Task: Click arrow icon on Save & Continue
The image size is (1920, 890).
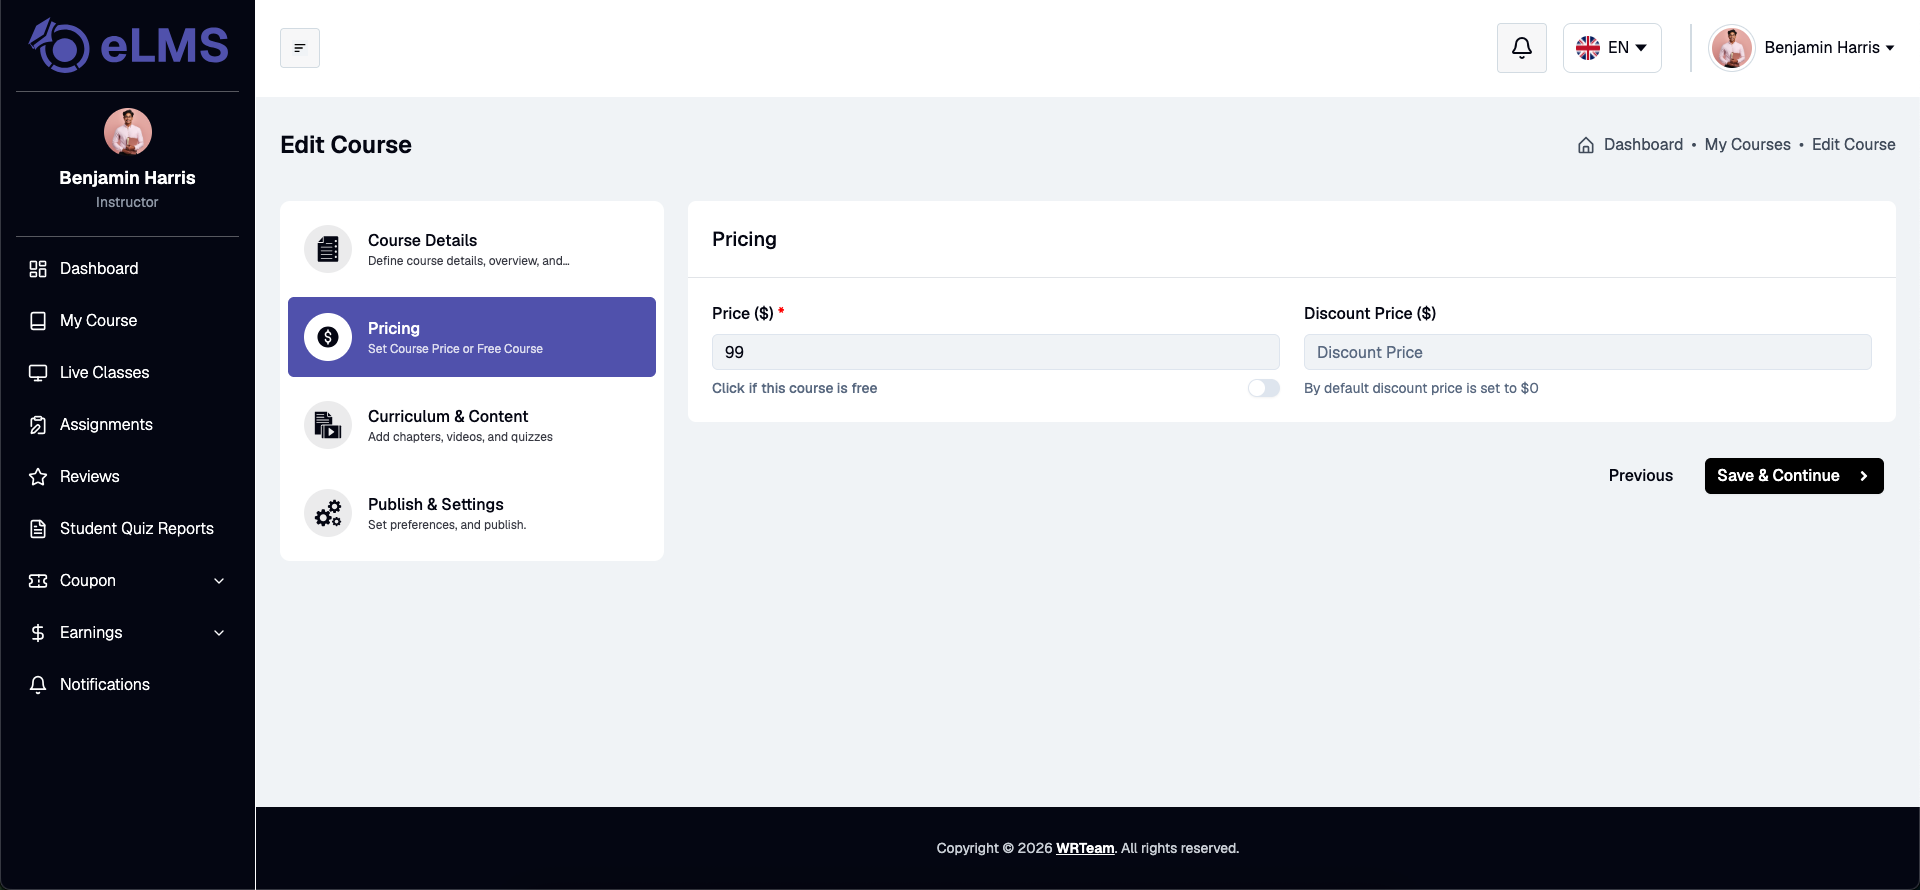Action: pos(1863,476)
